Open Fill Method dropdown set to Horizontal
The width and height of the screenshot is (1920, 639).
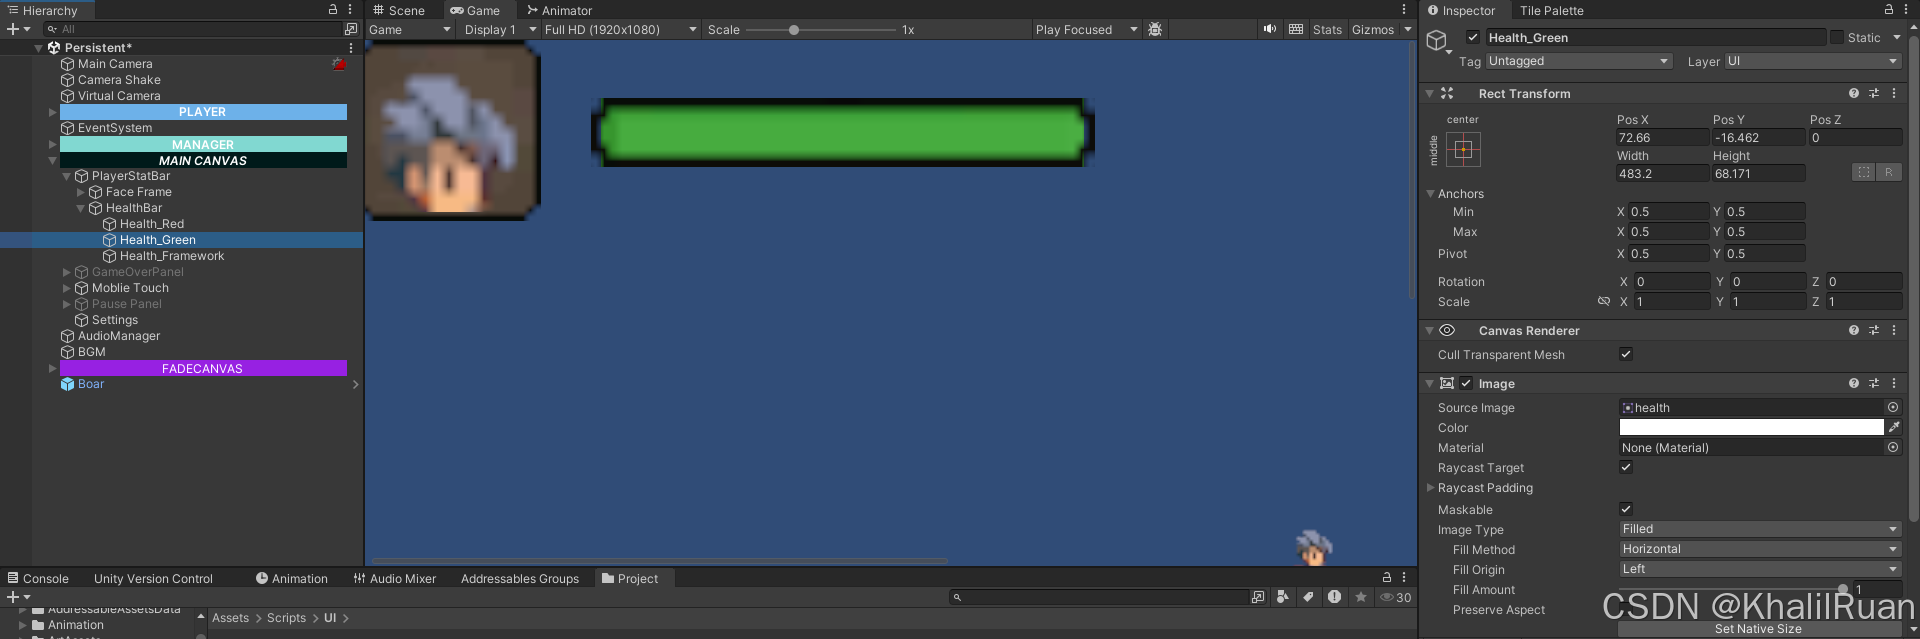tap(1760, 549)
